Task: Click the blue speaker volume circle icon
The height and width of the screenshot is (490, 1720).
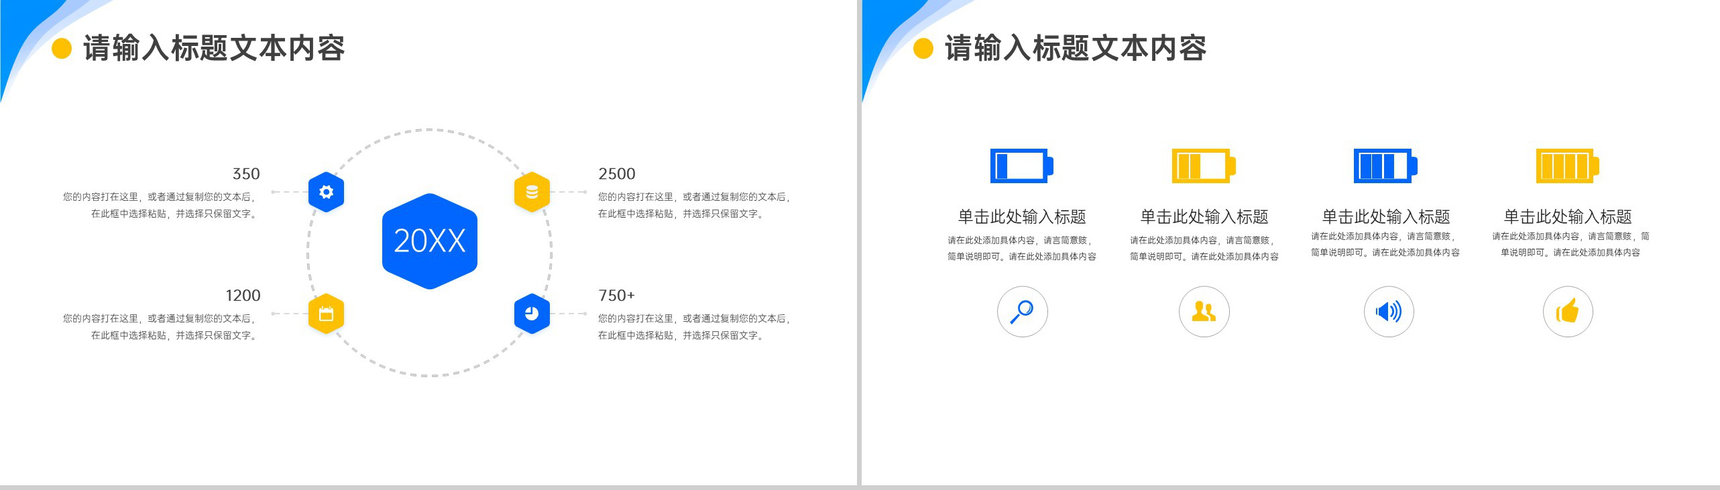Action: [x=1389, y=312]
